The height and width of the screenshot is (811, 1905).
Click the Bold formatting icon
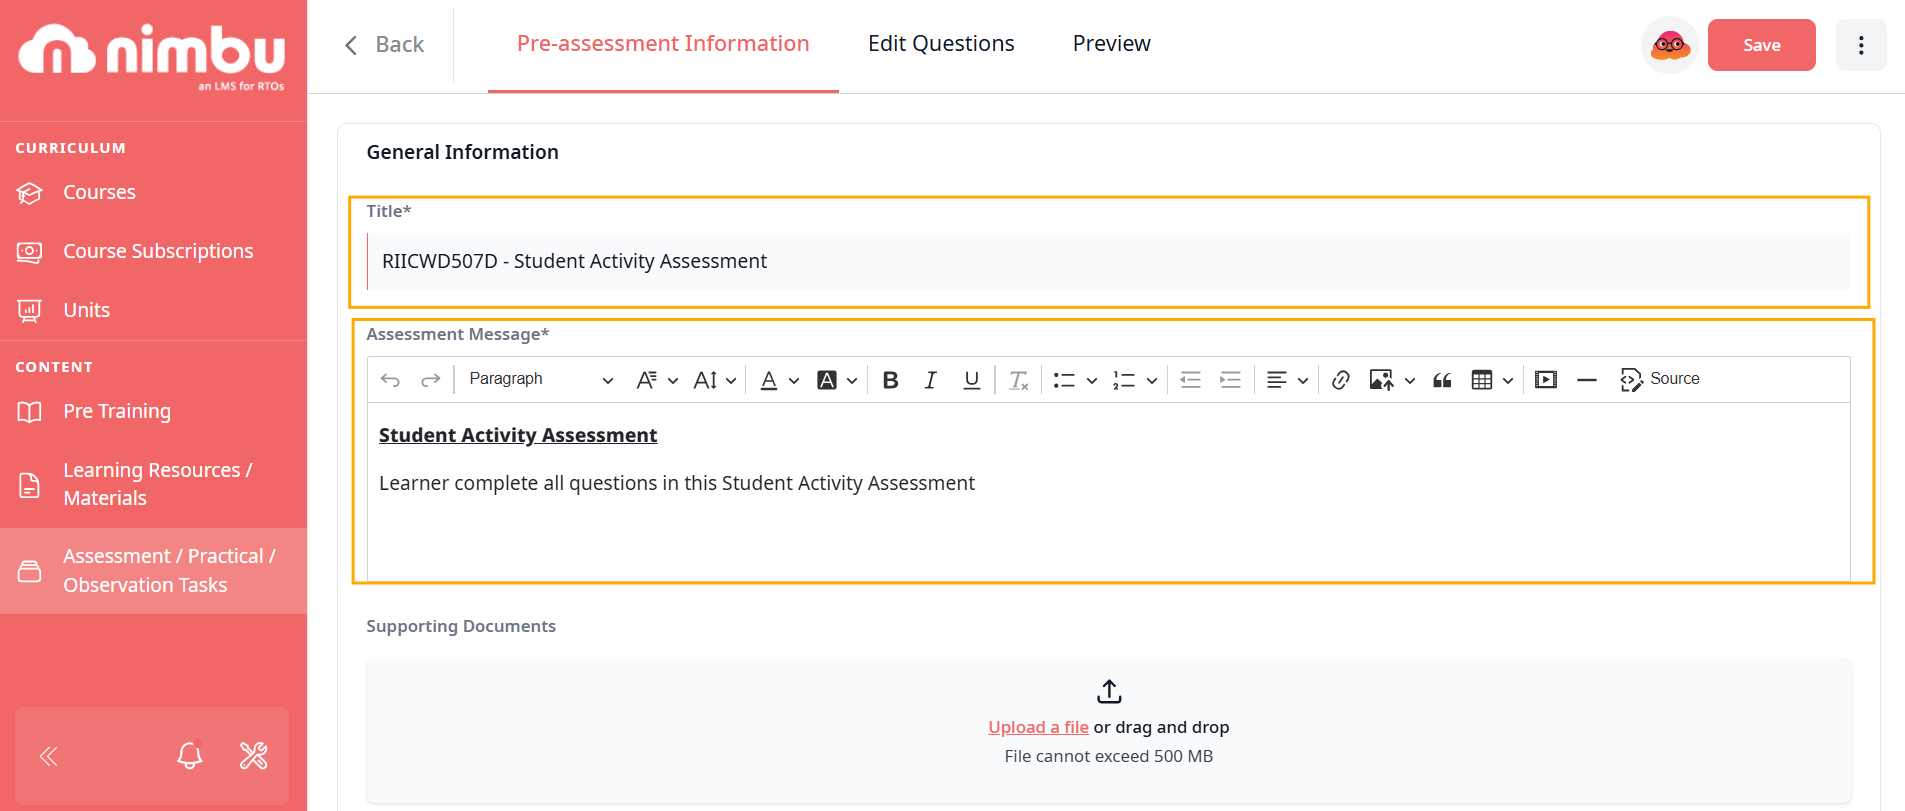tap(890, 380)
